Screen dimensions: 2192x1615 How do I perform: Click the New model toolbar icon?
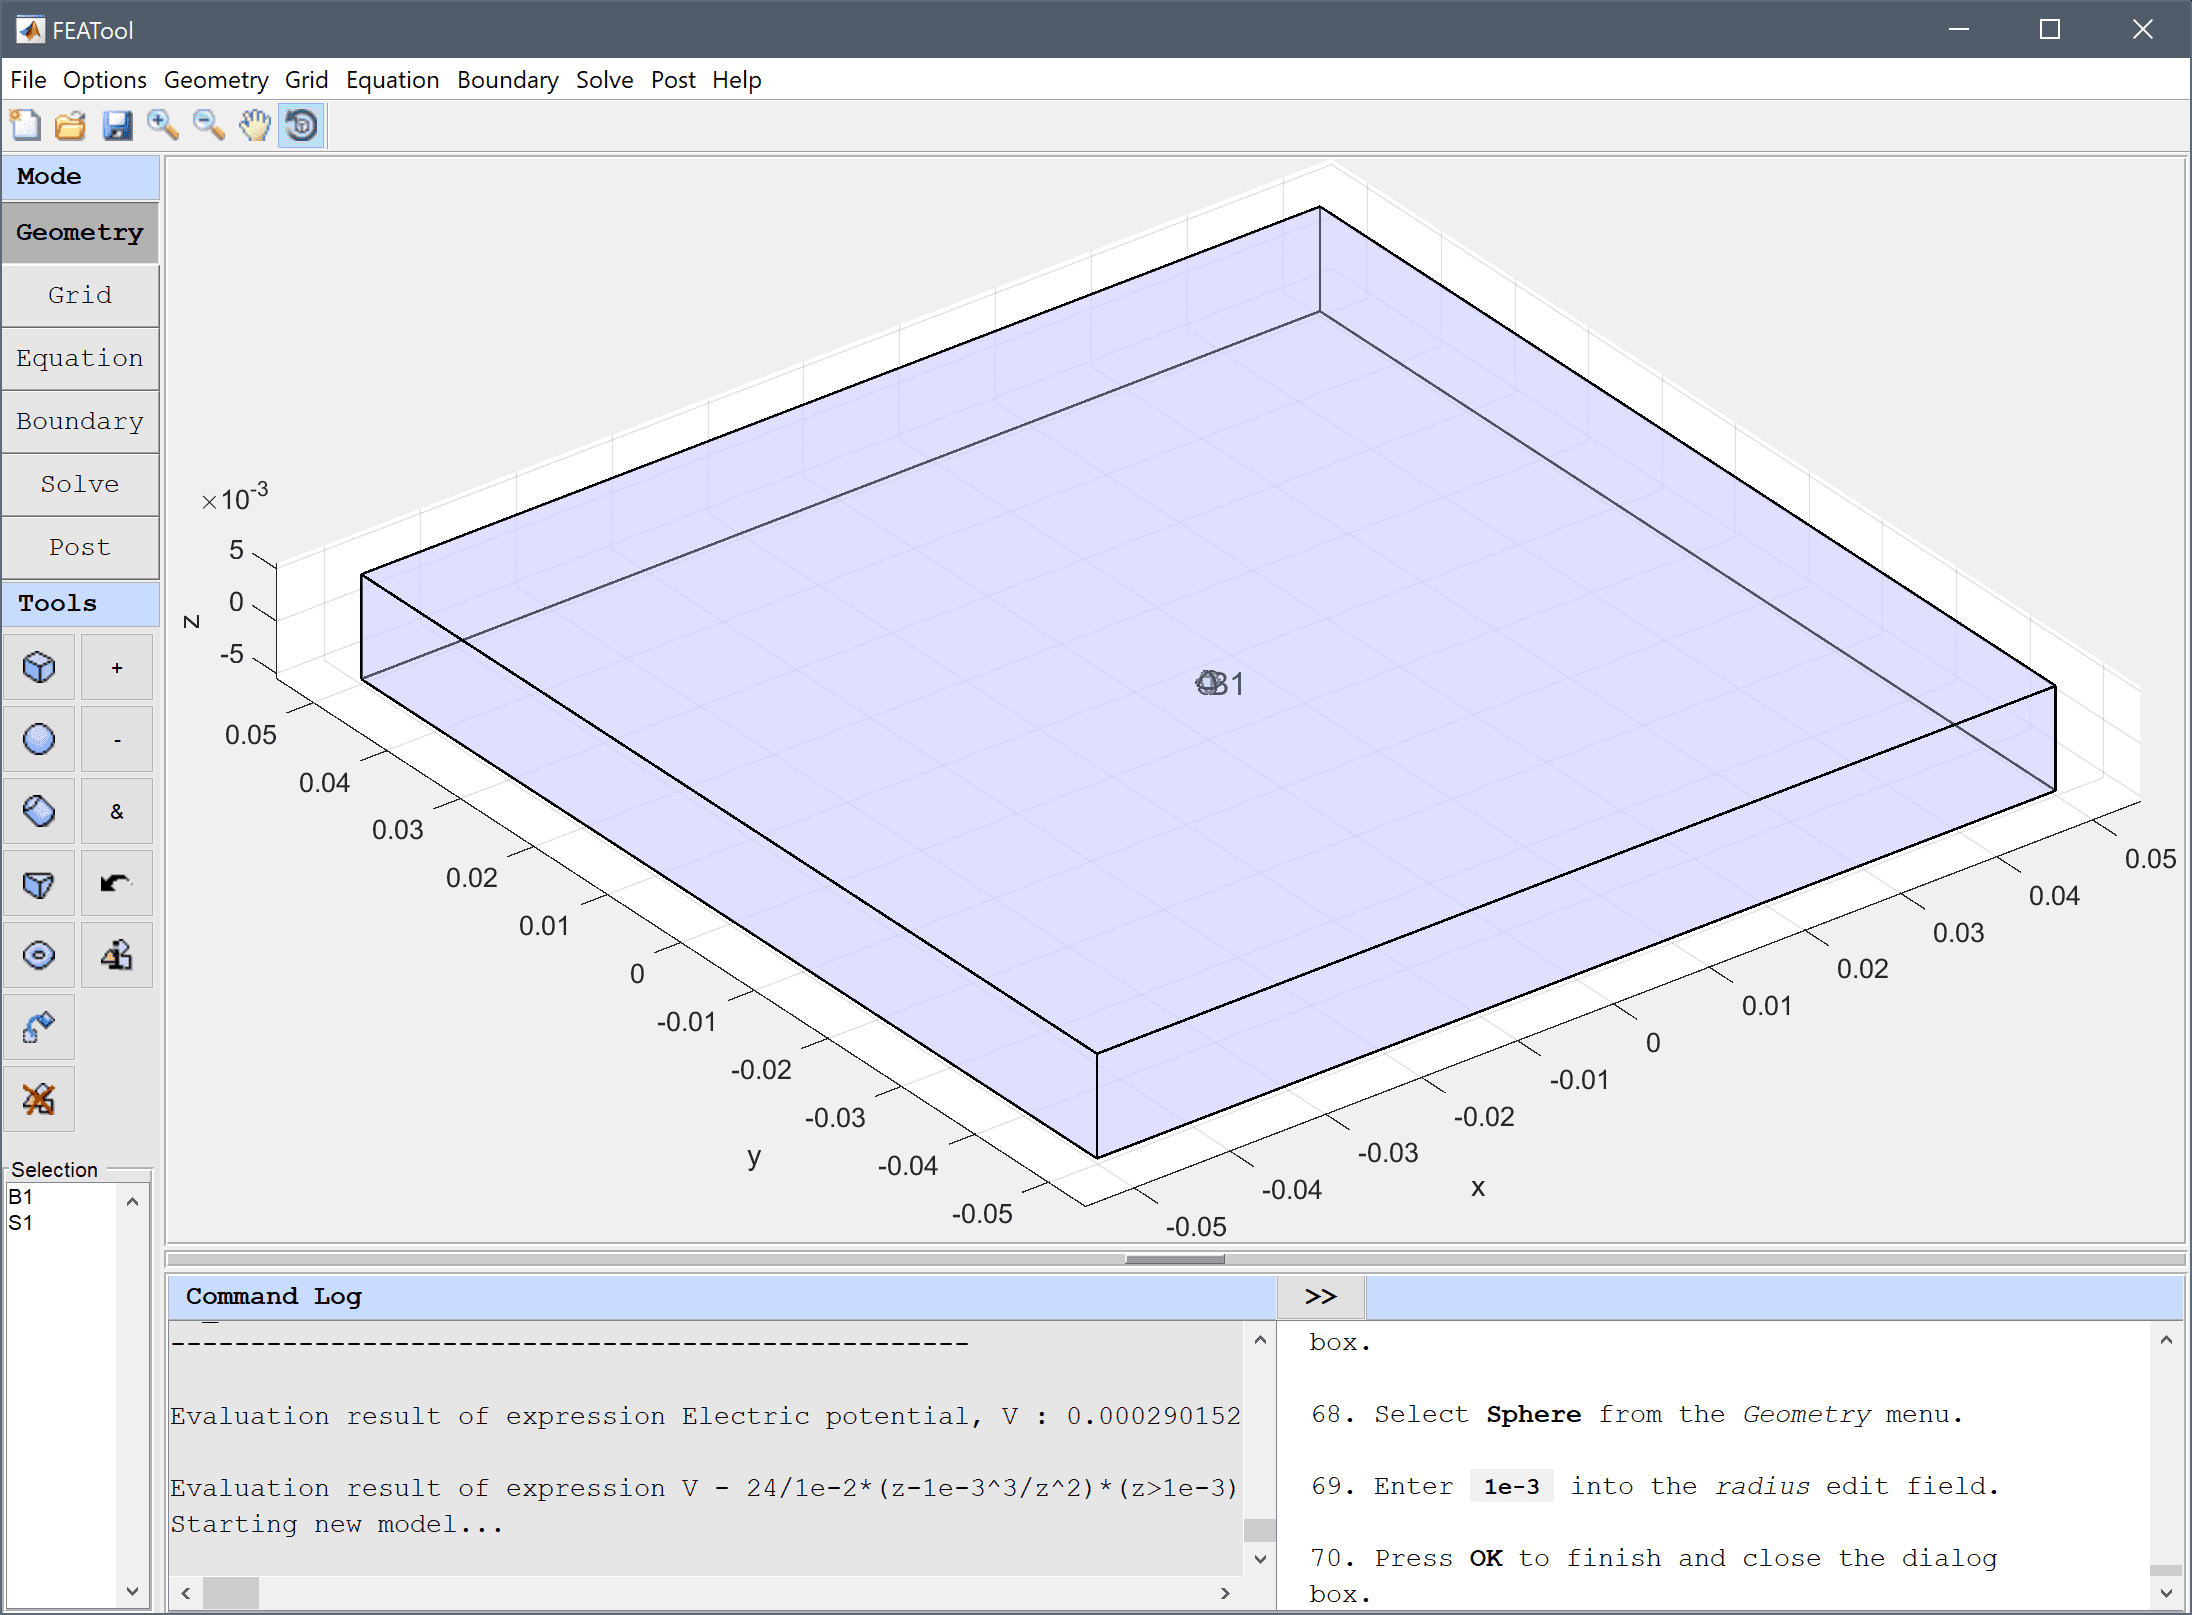[25, 126]
